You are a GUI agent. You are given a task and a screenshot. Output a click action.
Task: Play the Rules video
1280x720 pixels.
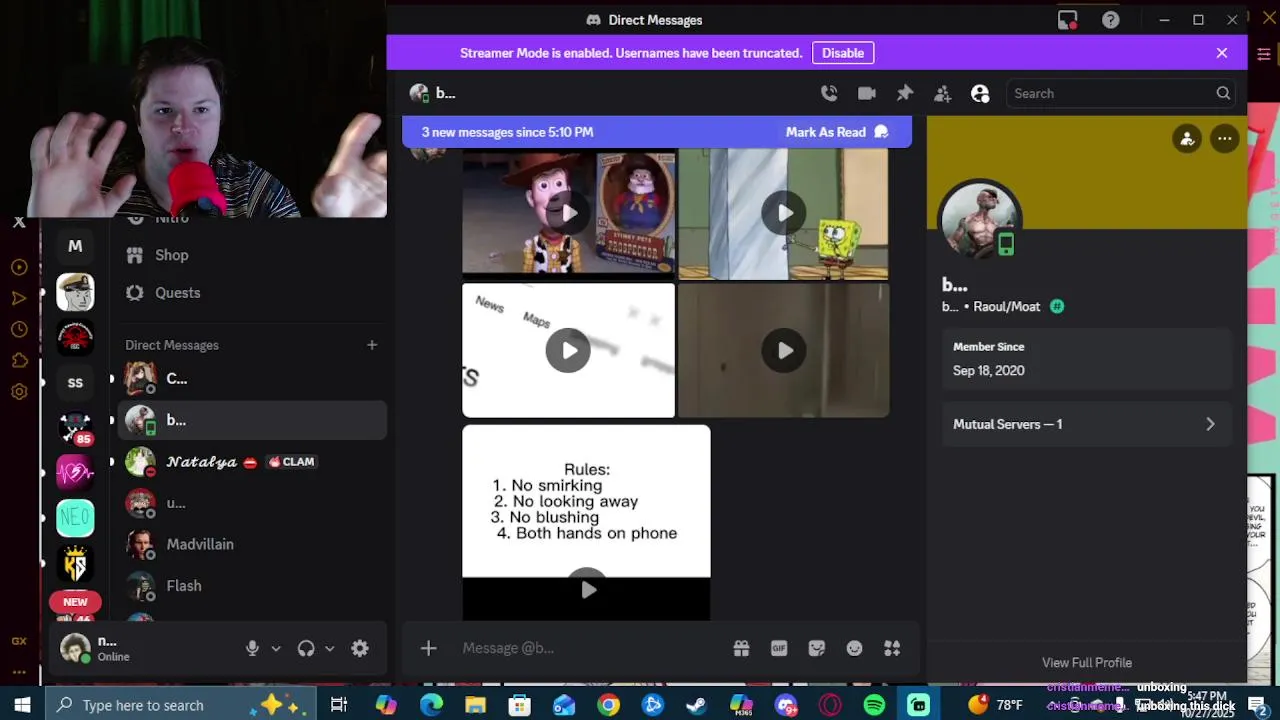coord(587,590)
